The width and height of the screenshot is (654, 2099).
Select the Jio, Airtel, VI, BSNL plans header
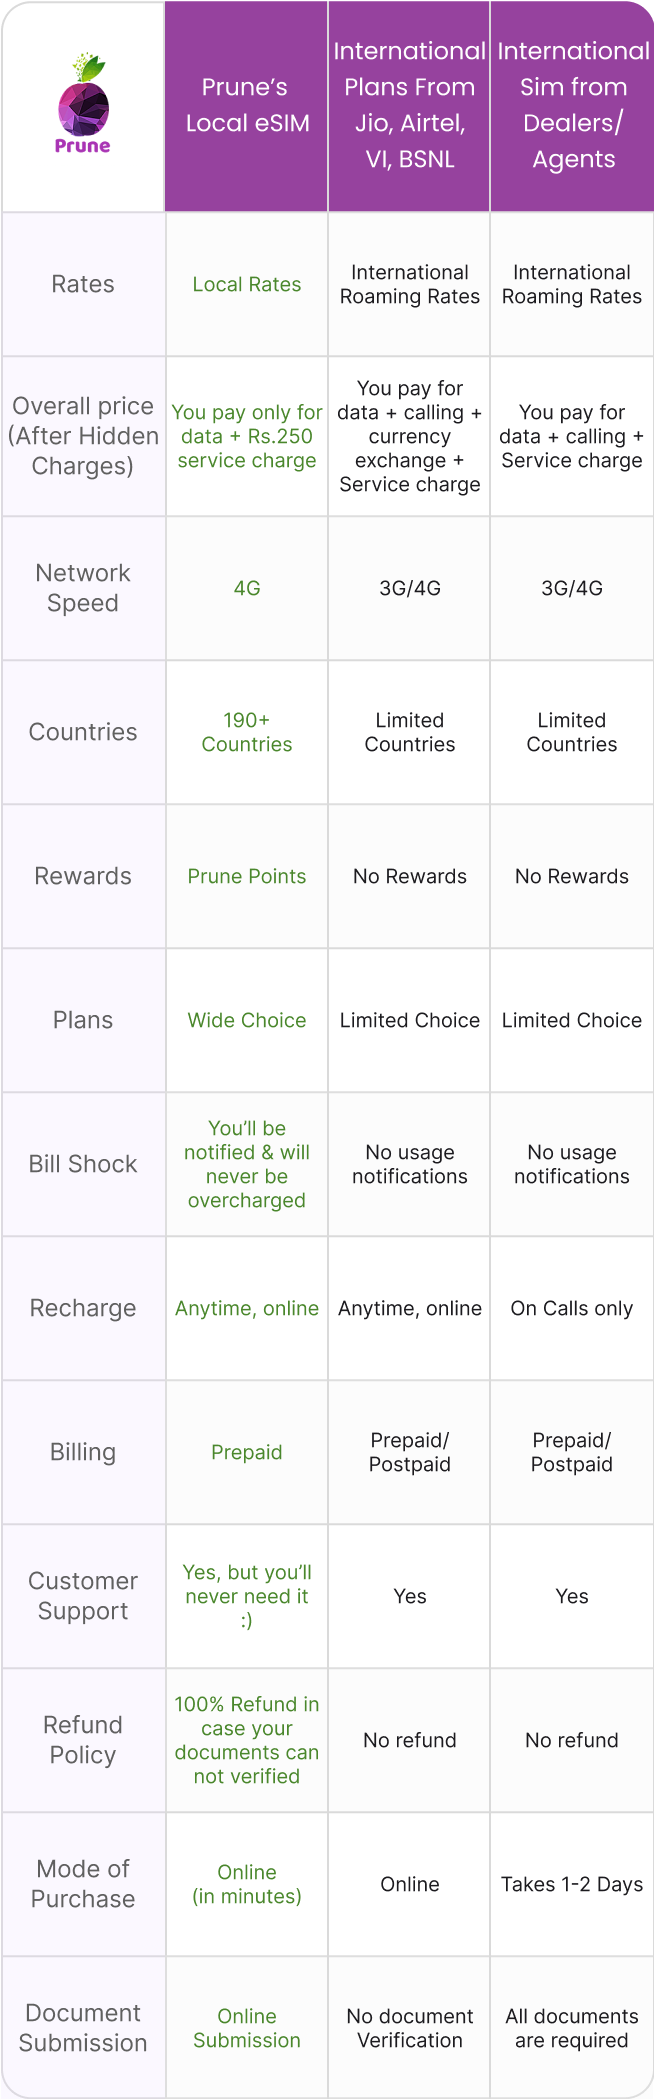pos(410,105)
